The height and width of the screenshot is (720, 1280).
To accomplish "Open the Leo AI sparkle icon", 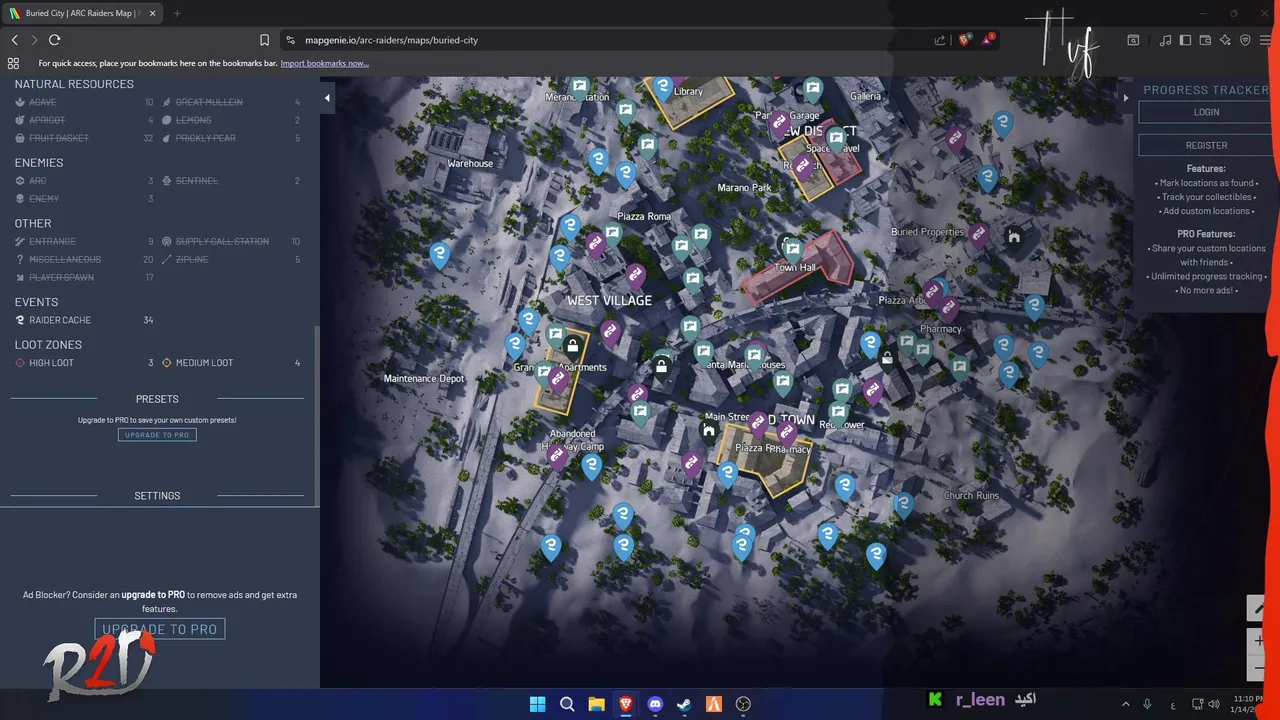I will [1225, 40].
